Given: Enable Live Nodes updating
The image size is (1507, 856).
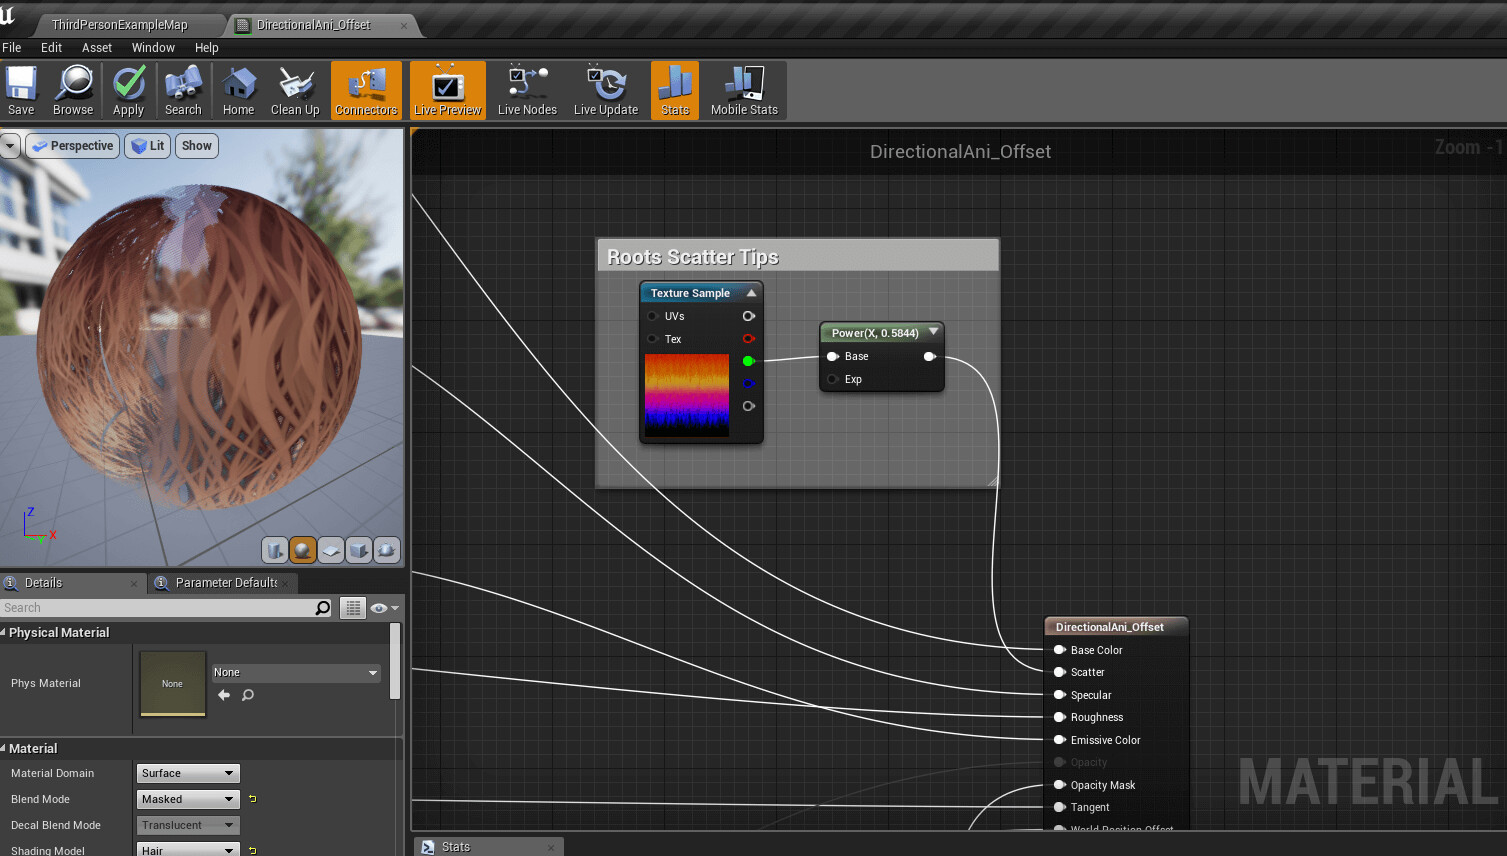Looking at the screenshot, I should click(x=526, y=90).
